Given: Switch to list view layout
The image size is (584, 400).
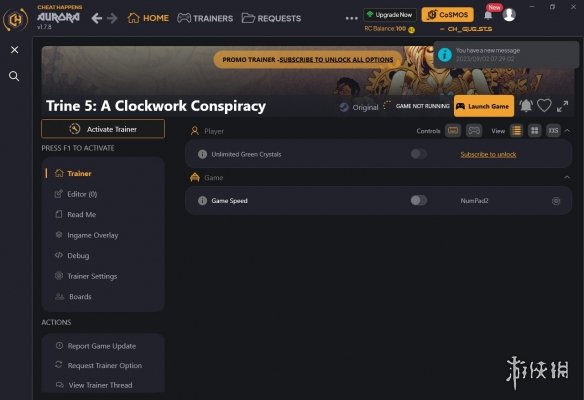Looking at the screenshot, I should tap(516, 131).
